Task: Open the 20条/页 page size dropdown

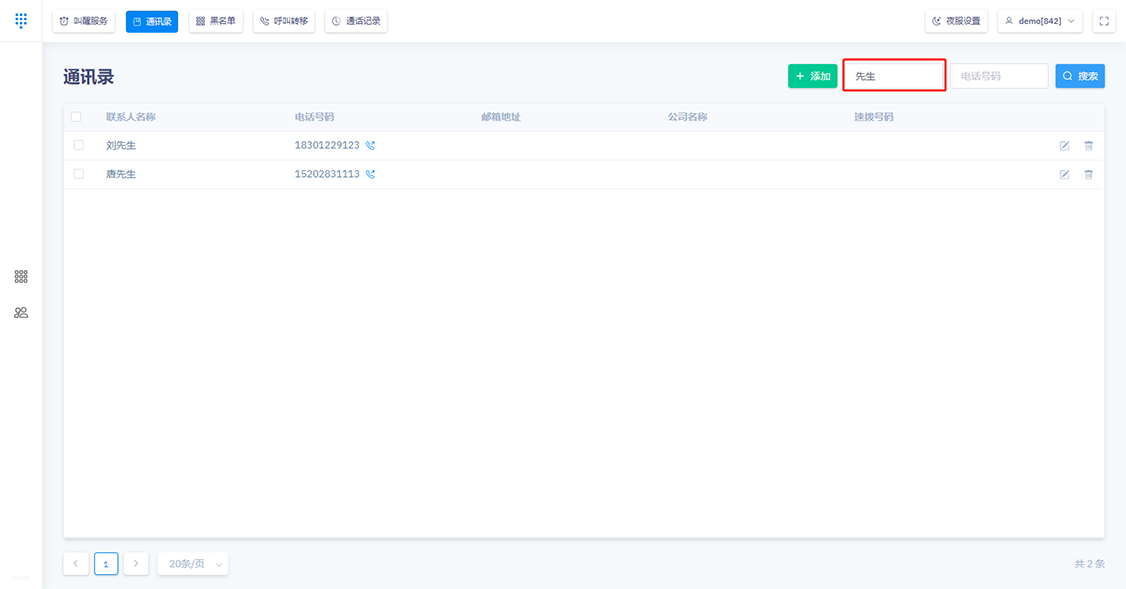Action: coord(192,564)
